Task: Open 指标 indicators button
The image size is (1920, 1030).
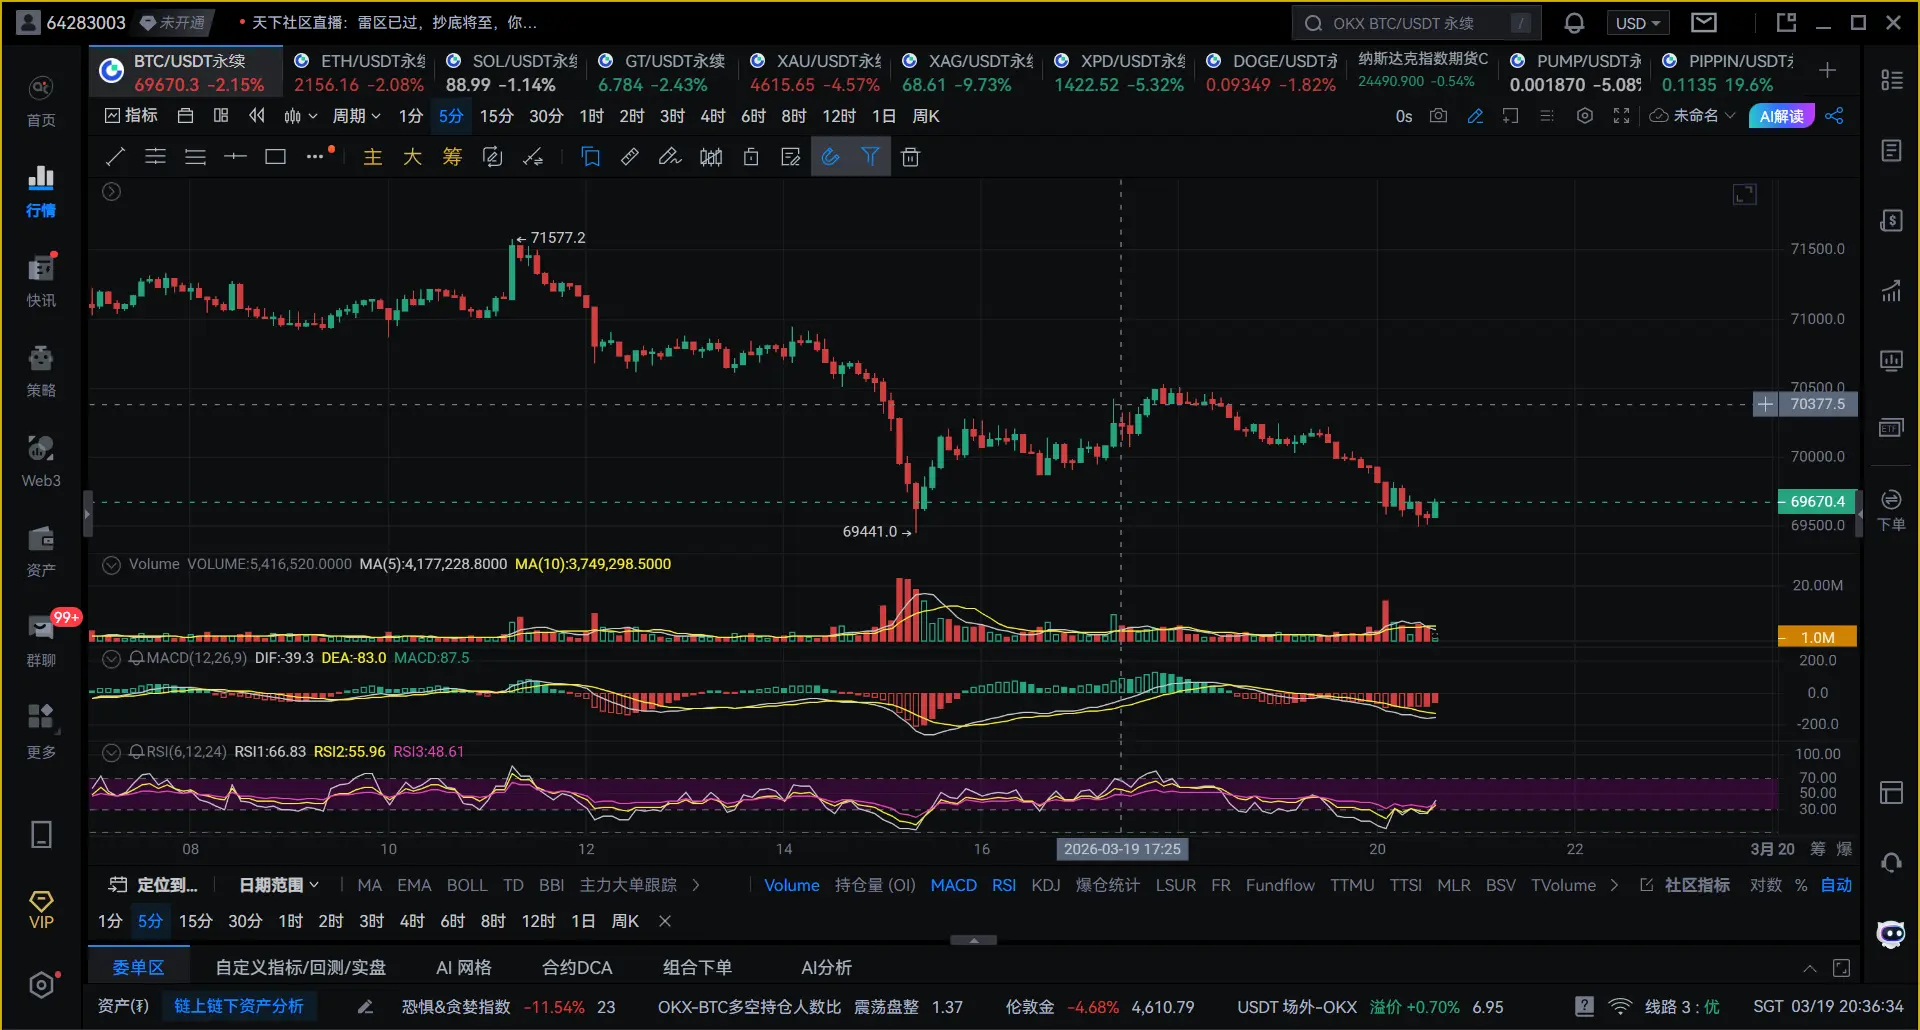Action: tap(131, 116)
